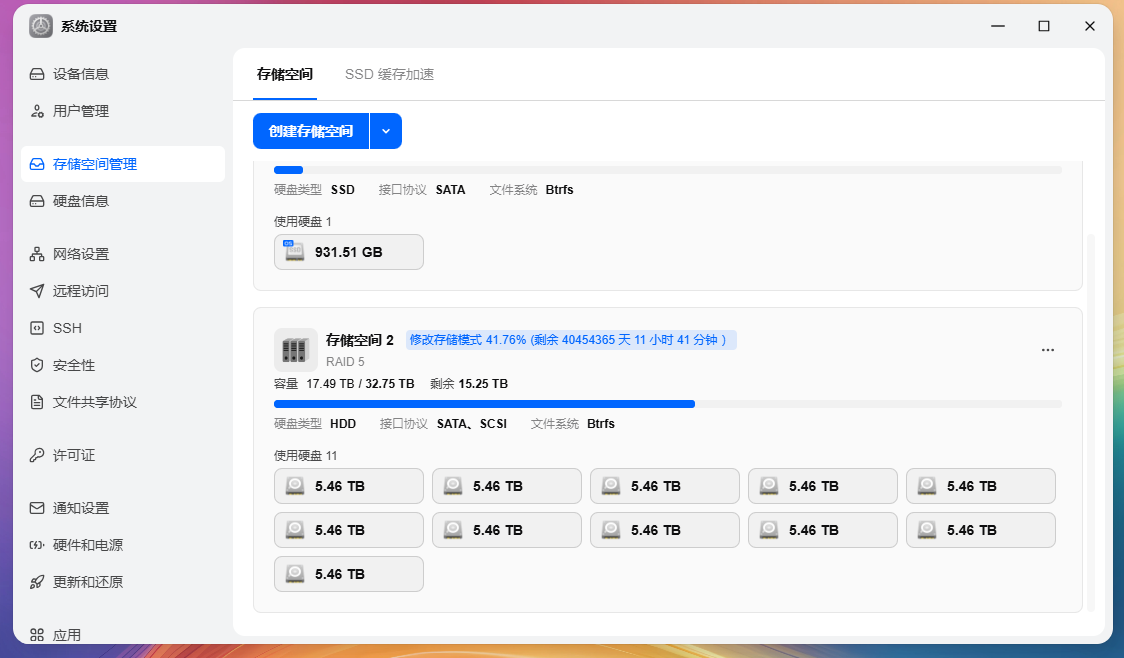Click the 17.49 TB / 32.75 TB capacity text
Screen dimensions: 1124x658
[x=360, y=384]
